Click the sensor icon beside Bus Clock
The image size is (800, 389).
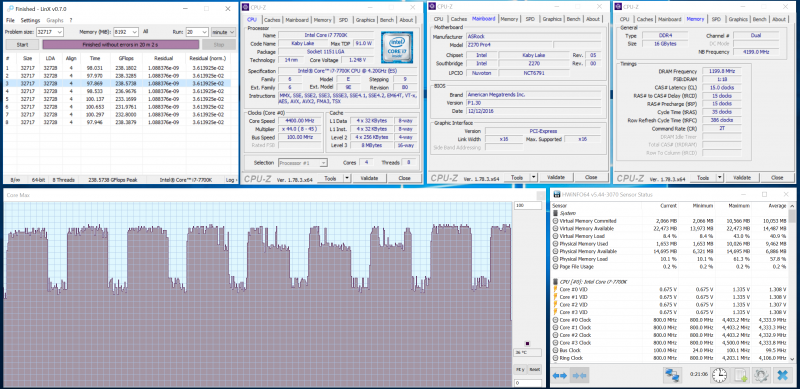556,350
